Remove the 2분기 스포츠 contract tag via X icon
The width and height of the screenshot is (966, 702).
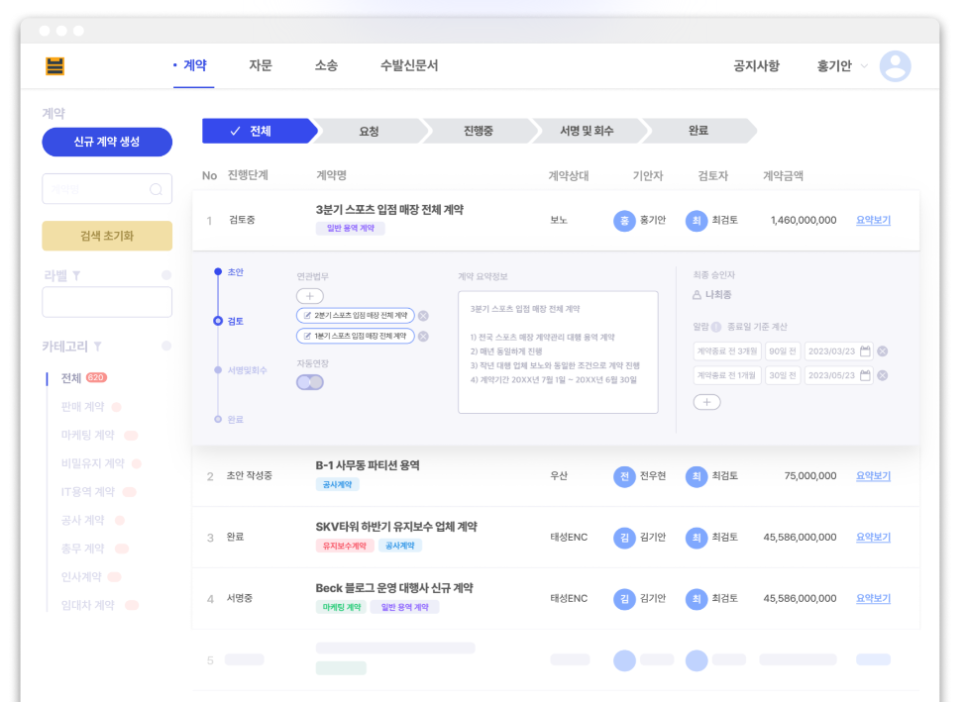422,314
